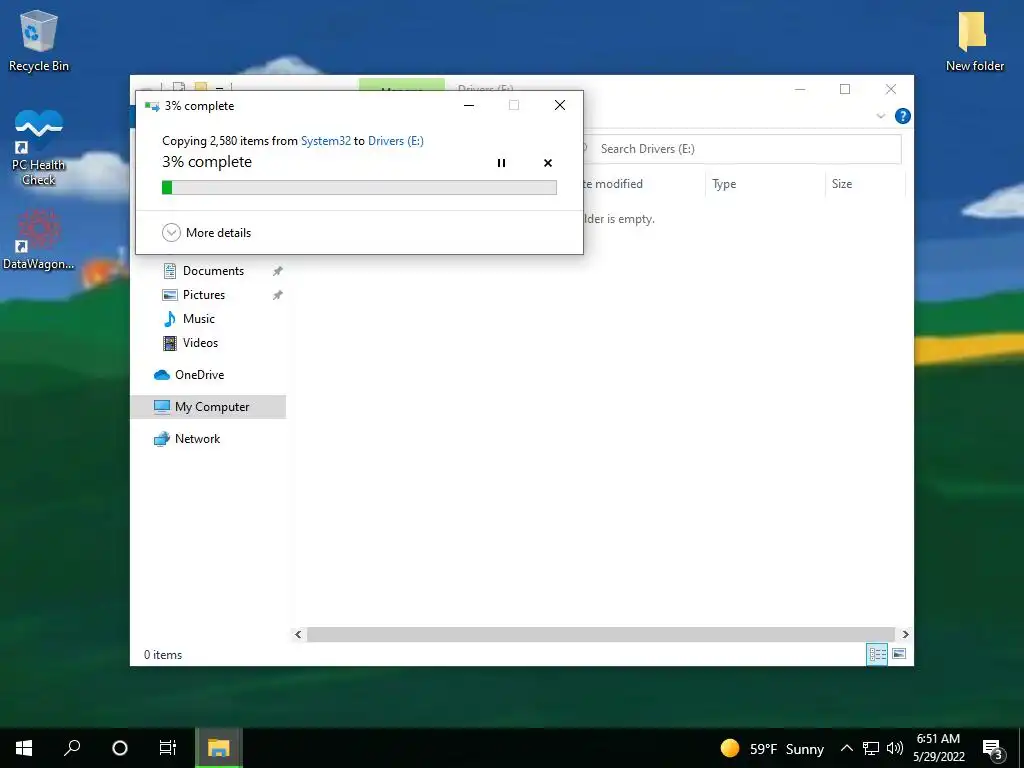The width and height of the screenshot is (1024, 768).
Task: Open network status tray icon
Action: [871, 748]
